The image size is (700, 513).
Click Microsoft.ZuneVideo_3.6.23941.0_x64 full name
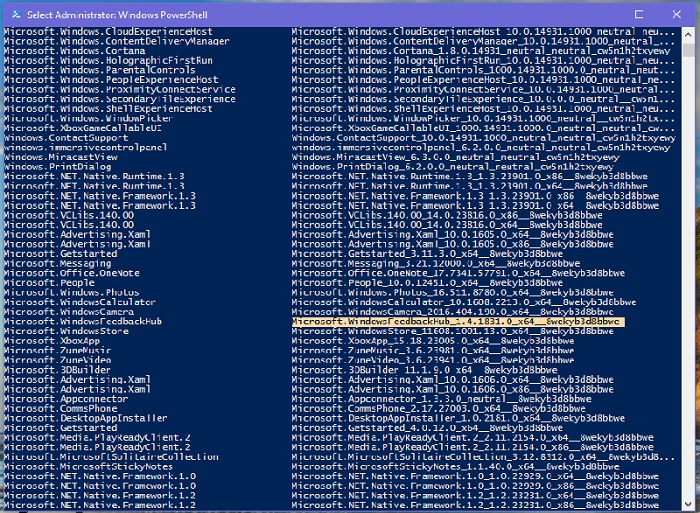pyautogui.click(x=433, y=360)
